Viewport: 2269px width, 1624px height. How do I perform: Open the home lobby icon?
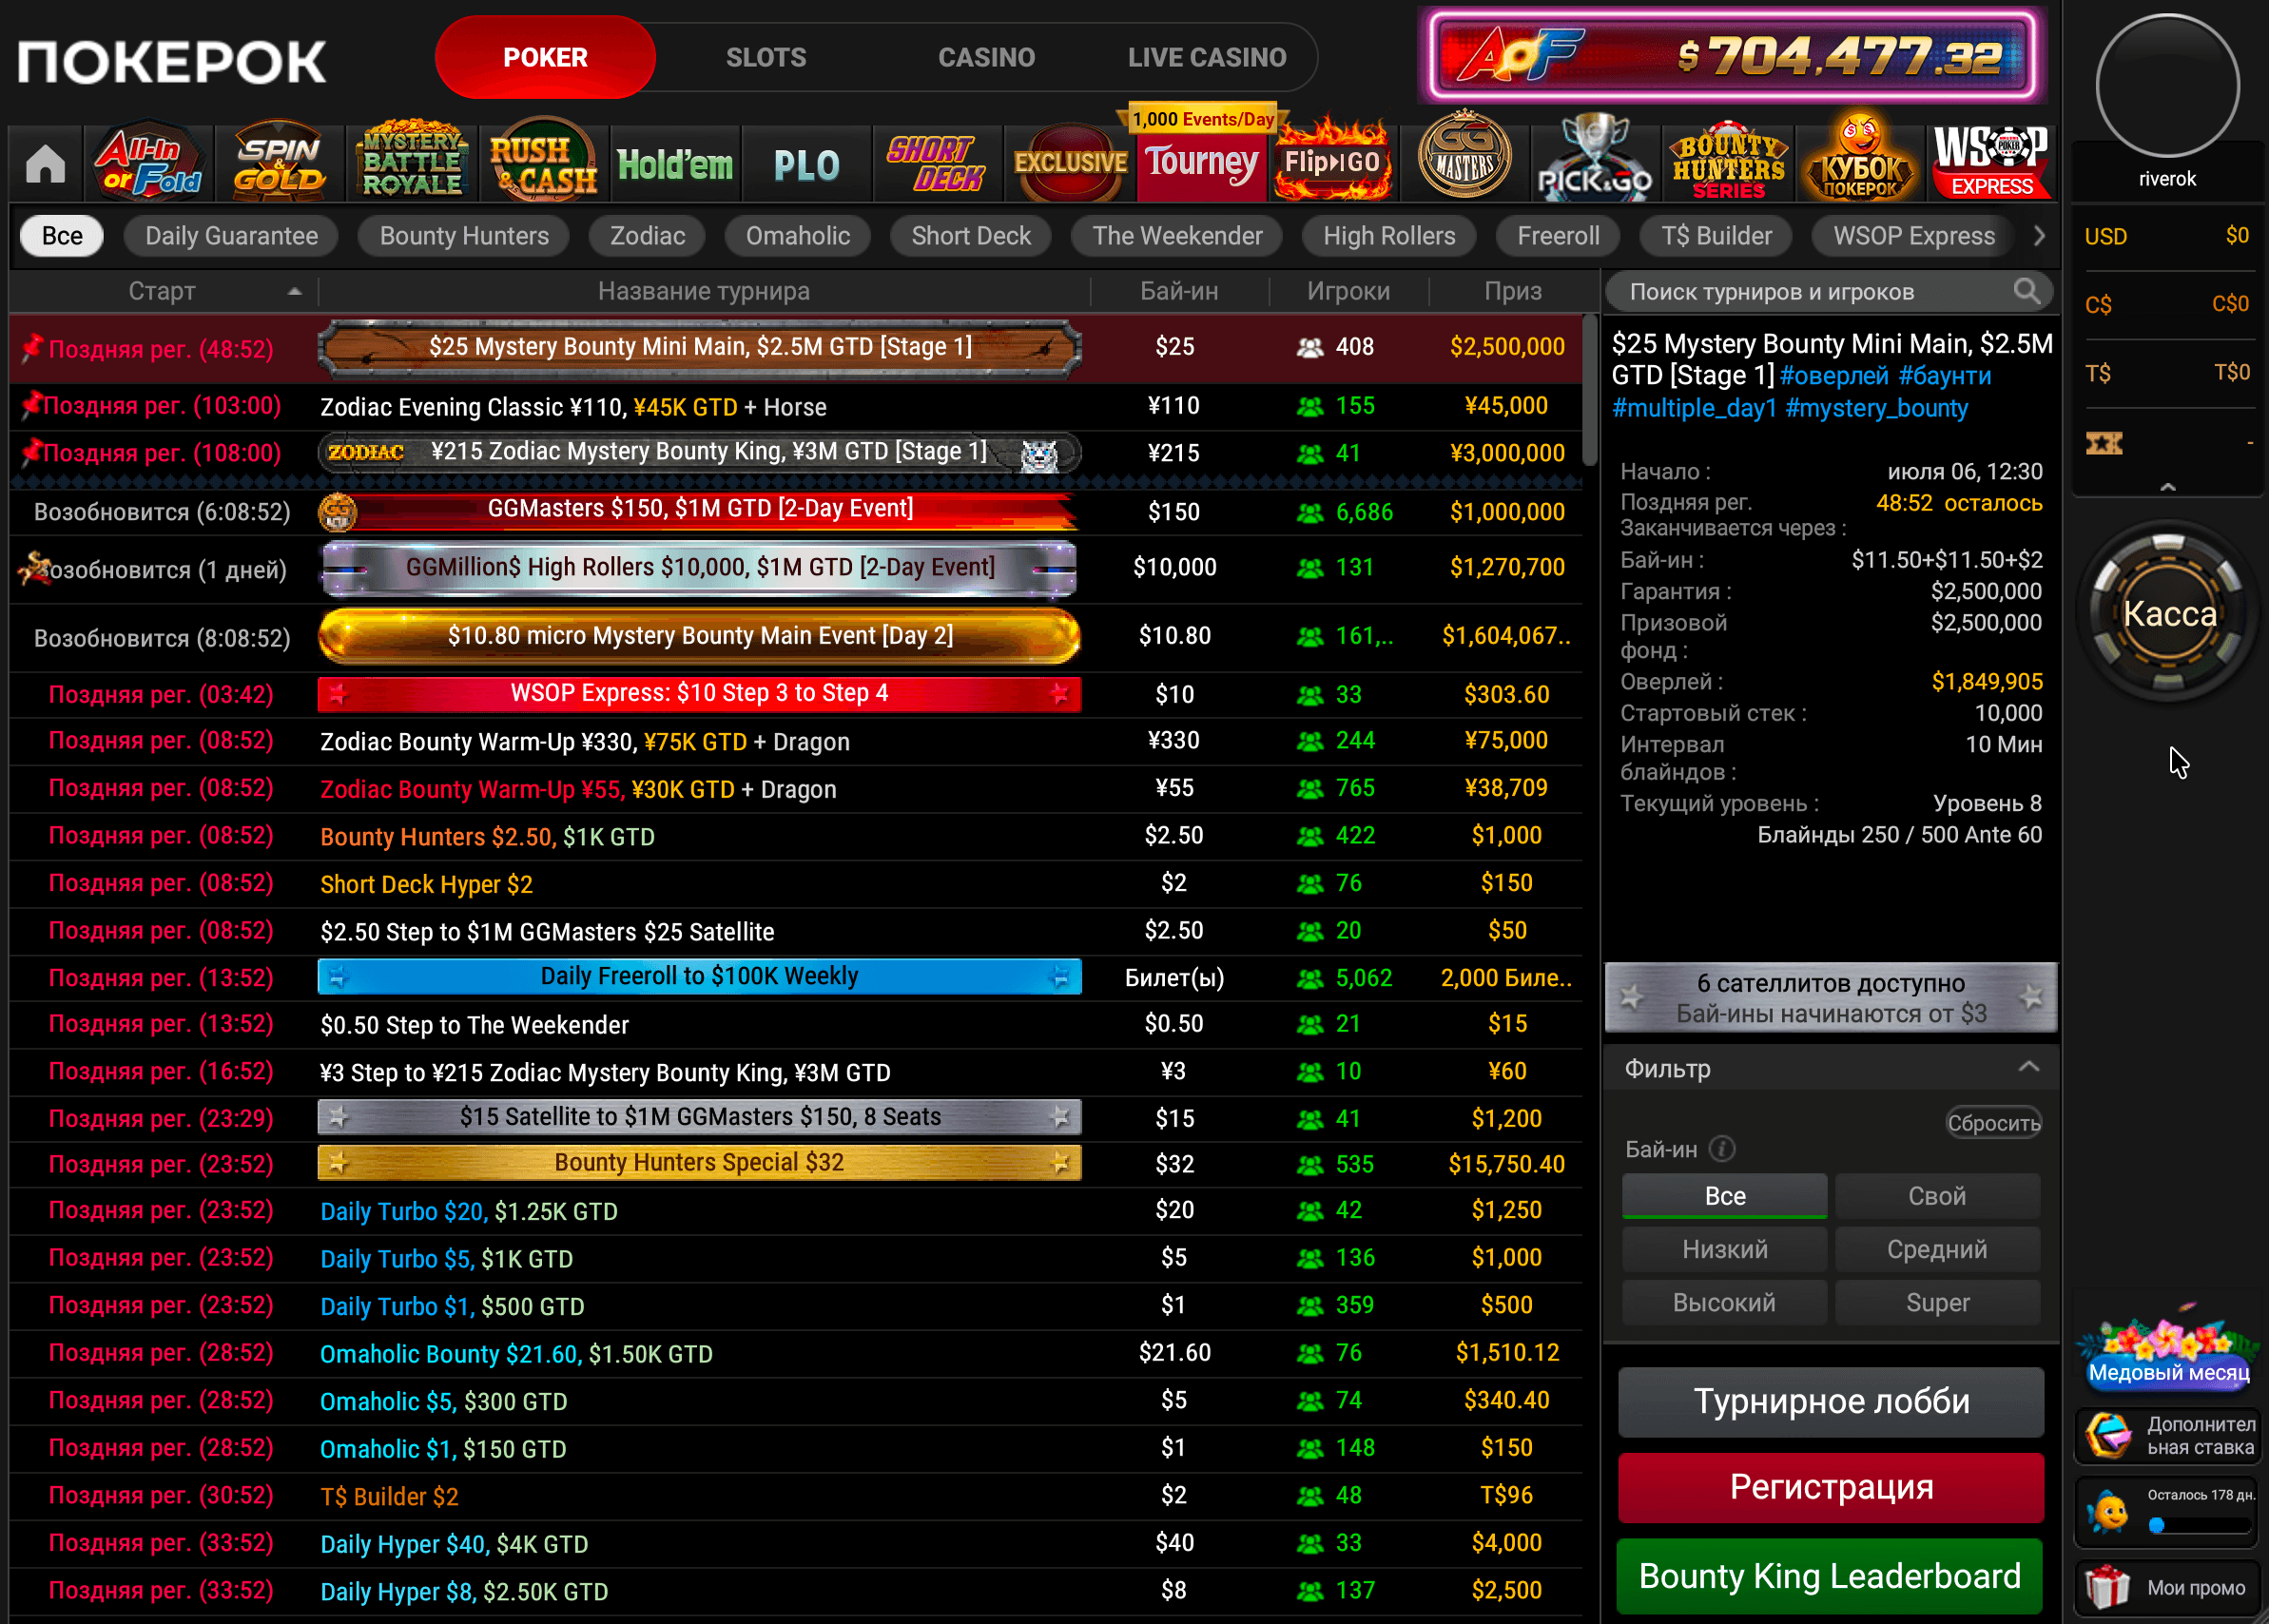46,164
